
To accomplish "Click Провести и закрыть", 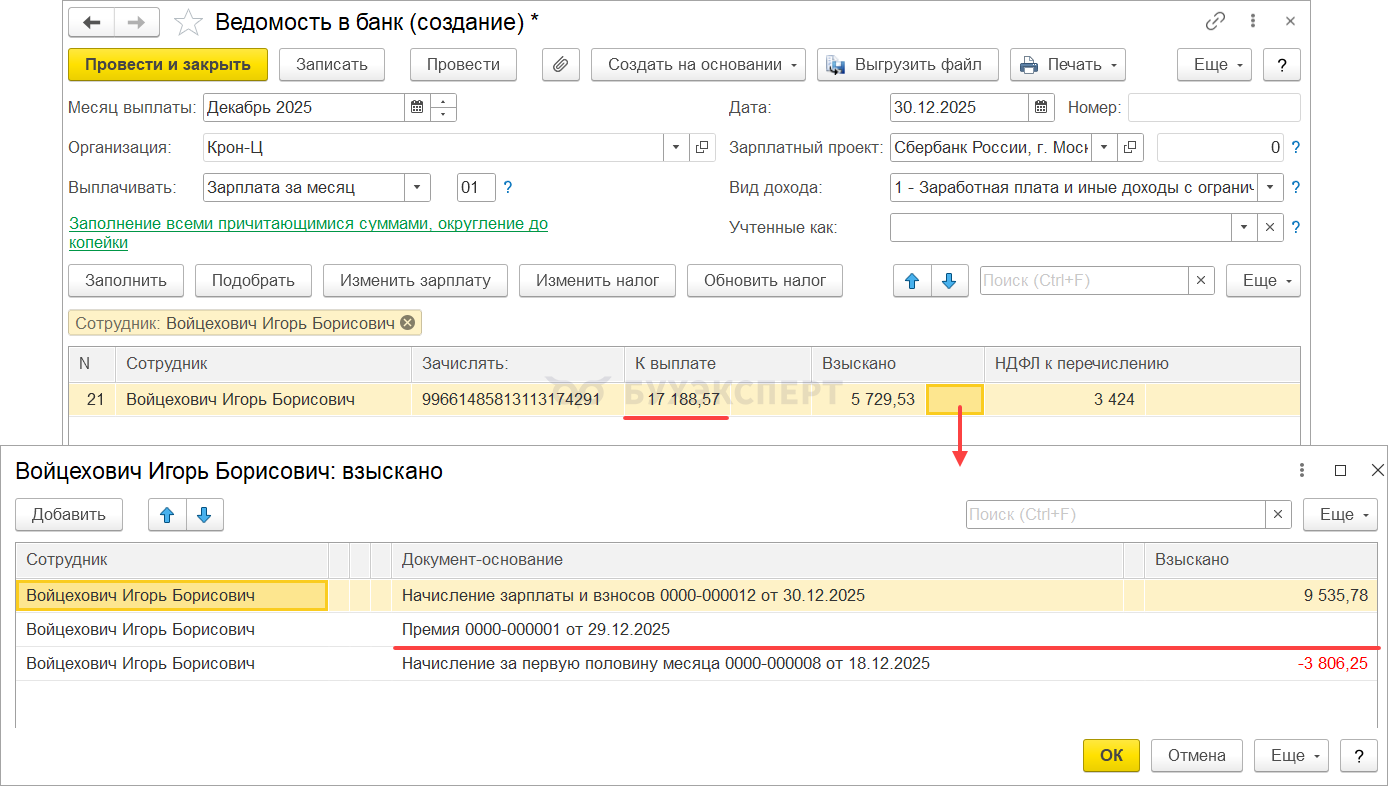I will tap(168, 64).
